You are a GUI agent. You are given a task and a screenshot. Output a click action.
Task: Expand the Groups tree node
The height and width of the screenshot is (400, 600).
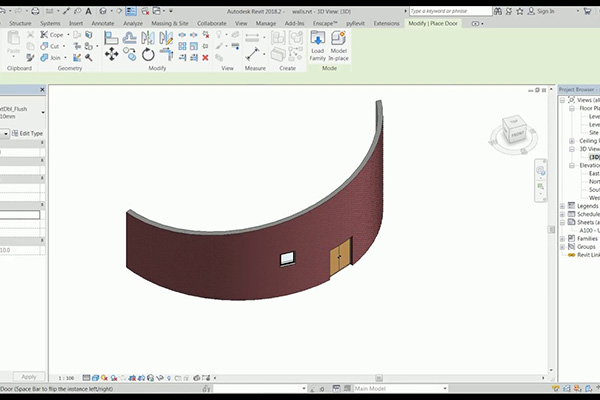[562, 247]
